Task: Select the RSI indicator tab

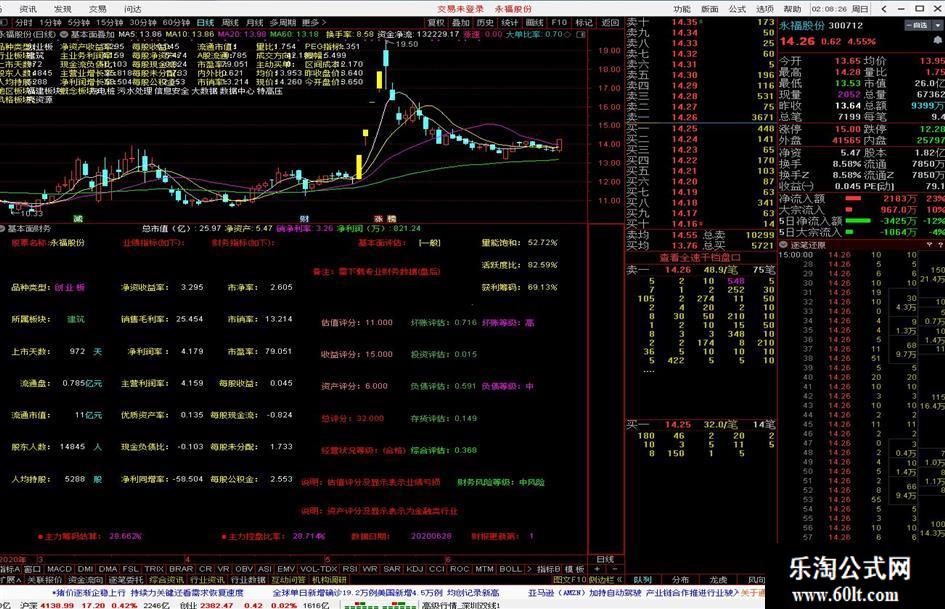Action: [x=350, y=569]
